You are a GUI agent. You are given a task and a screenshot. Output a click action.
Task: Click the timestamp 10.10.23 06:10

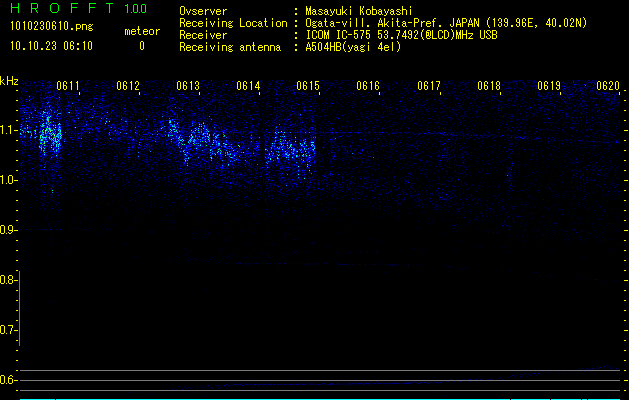51,46
